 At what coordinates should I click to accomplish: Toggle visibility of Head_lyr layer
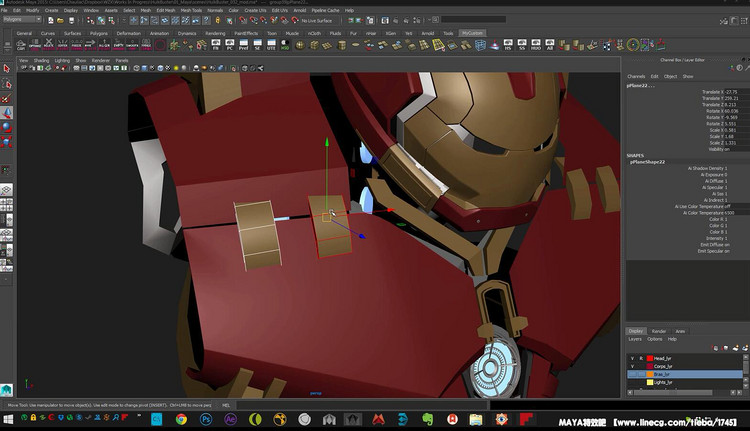pyautogui.click(x=632, y=357)
